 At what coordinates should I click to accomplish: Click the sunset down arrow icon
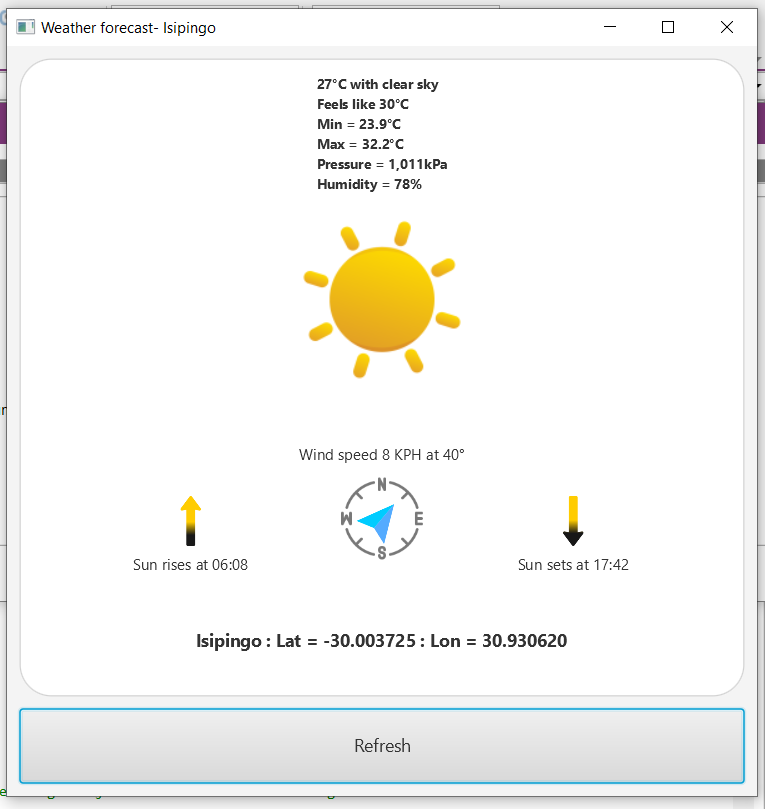click(573, 521)
